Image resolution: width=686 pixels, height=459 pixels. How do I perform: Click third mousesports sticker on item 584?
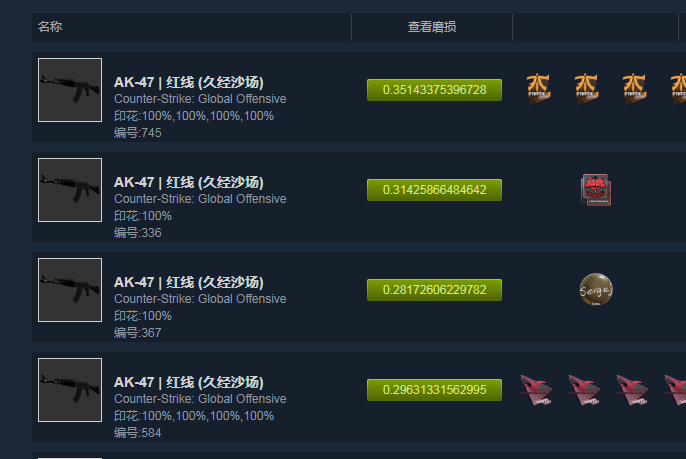click(633, 390)
